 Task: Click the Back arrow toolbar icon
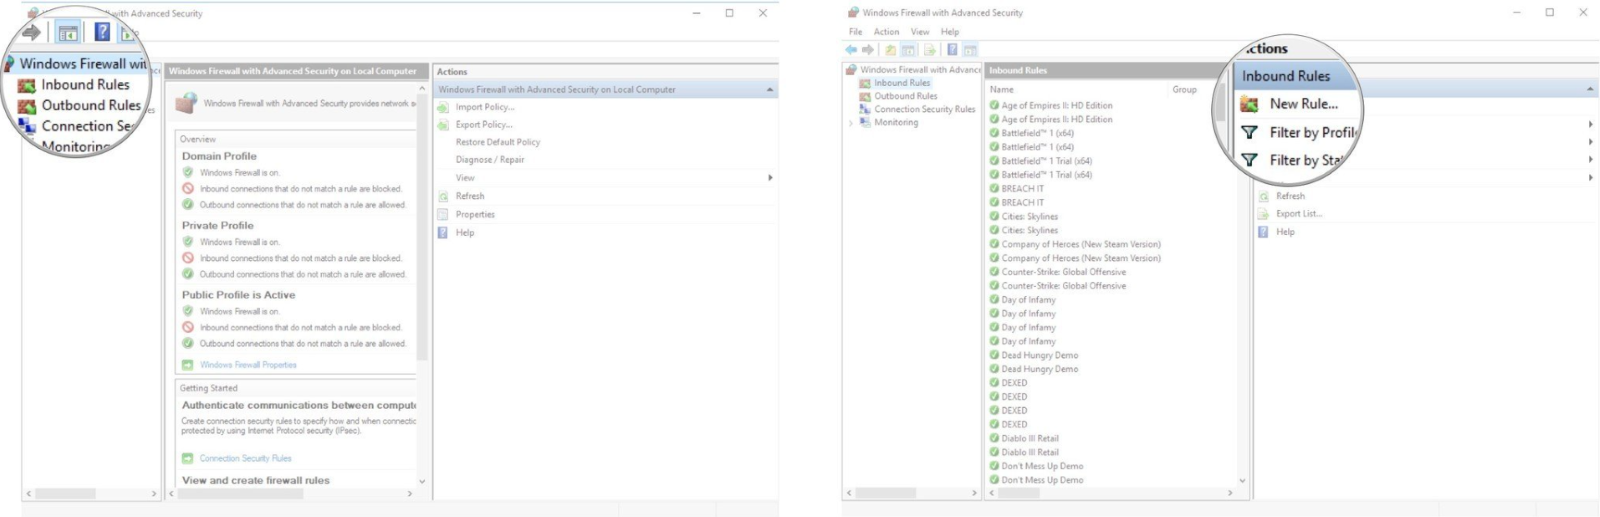click(x=851, y=49)
